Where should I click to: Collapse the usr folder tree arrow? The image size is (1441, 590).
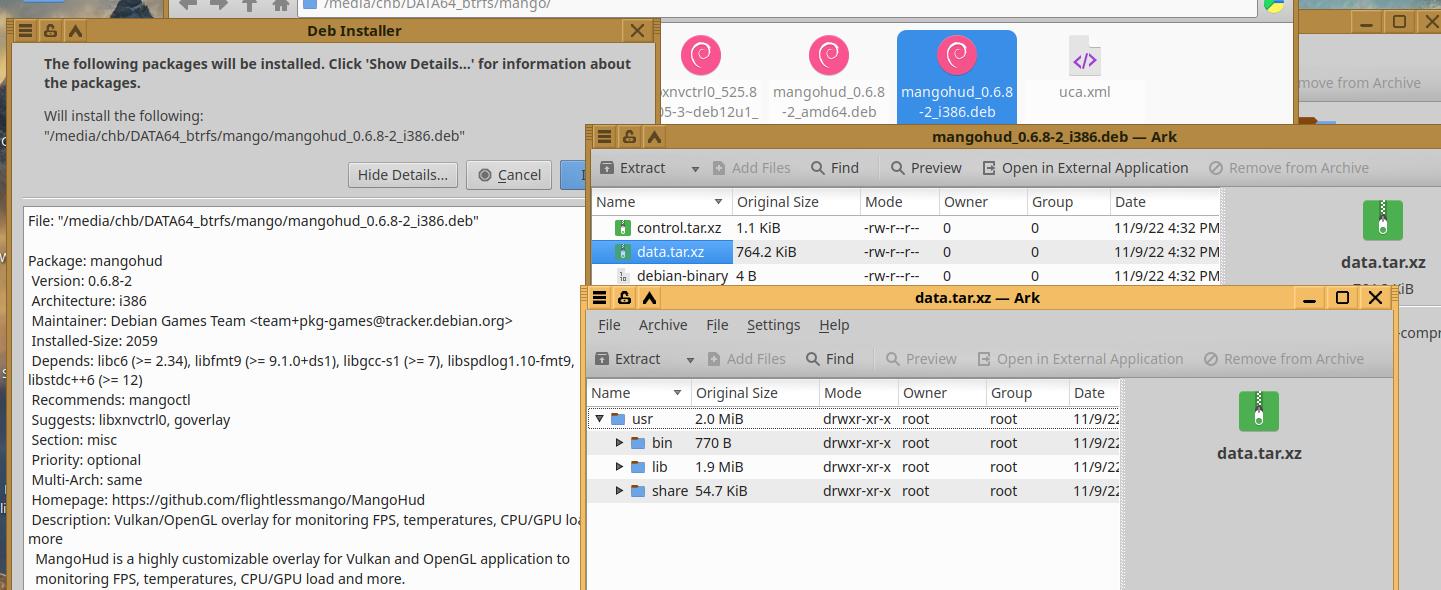coord(600,419)
